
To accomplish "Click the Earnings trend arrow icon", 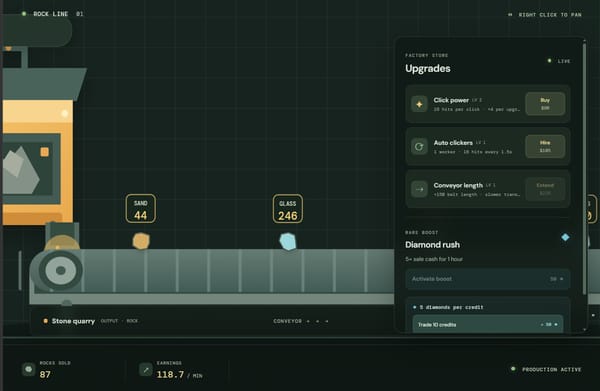I will 145,369.
